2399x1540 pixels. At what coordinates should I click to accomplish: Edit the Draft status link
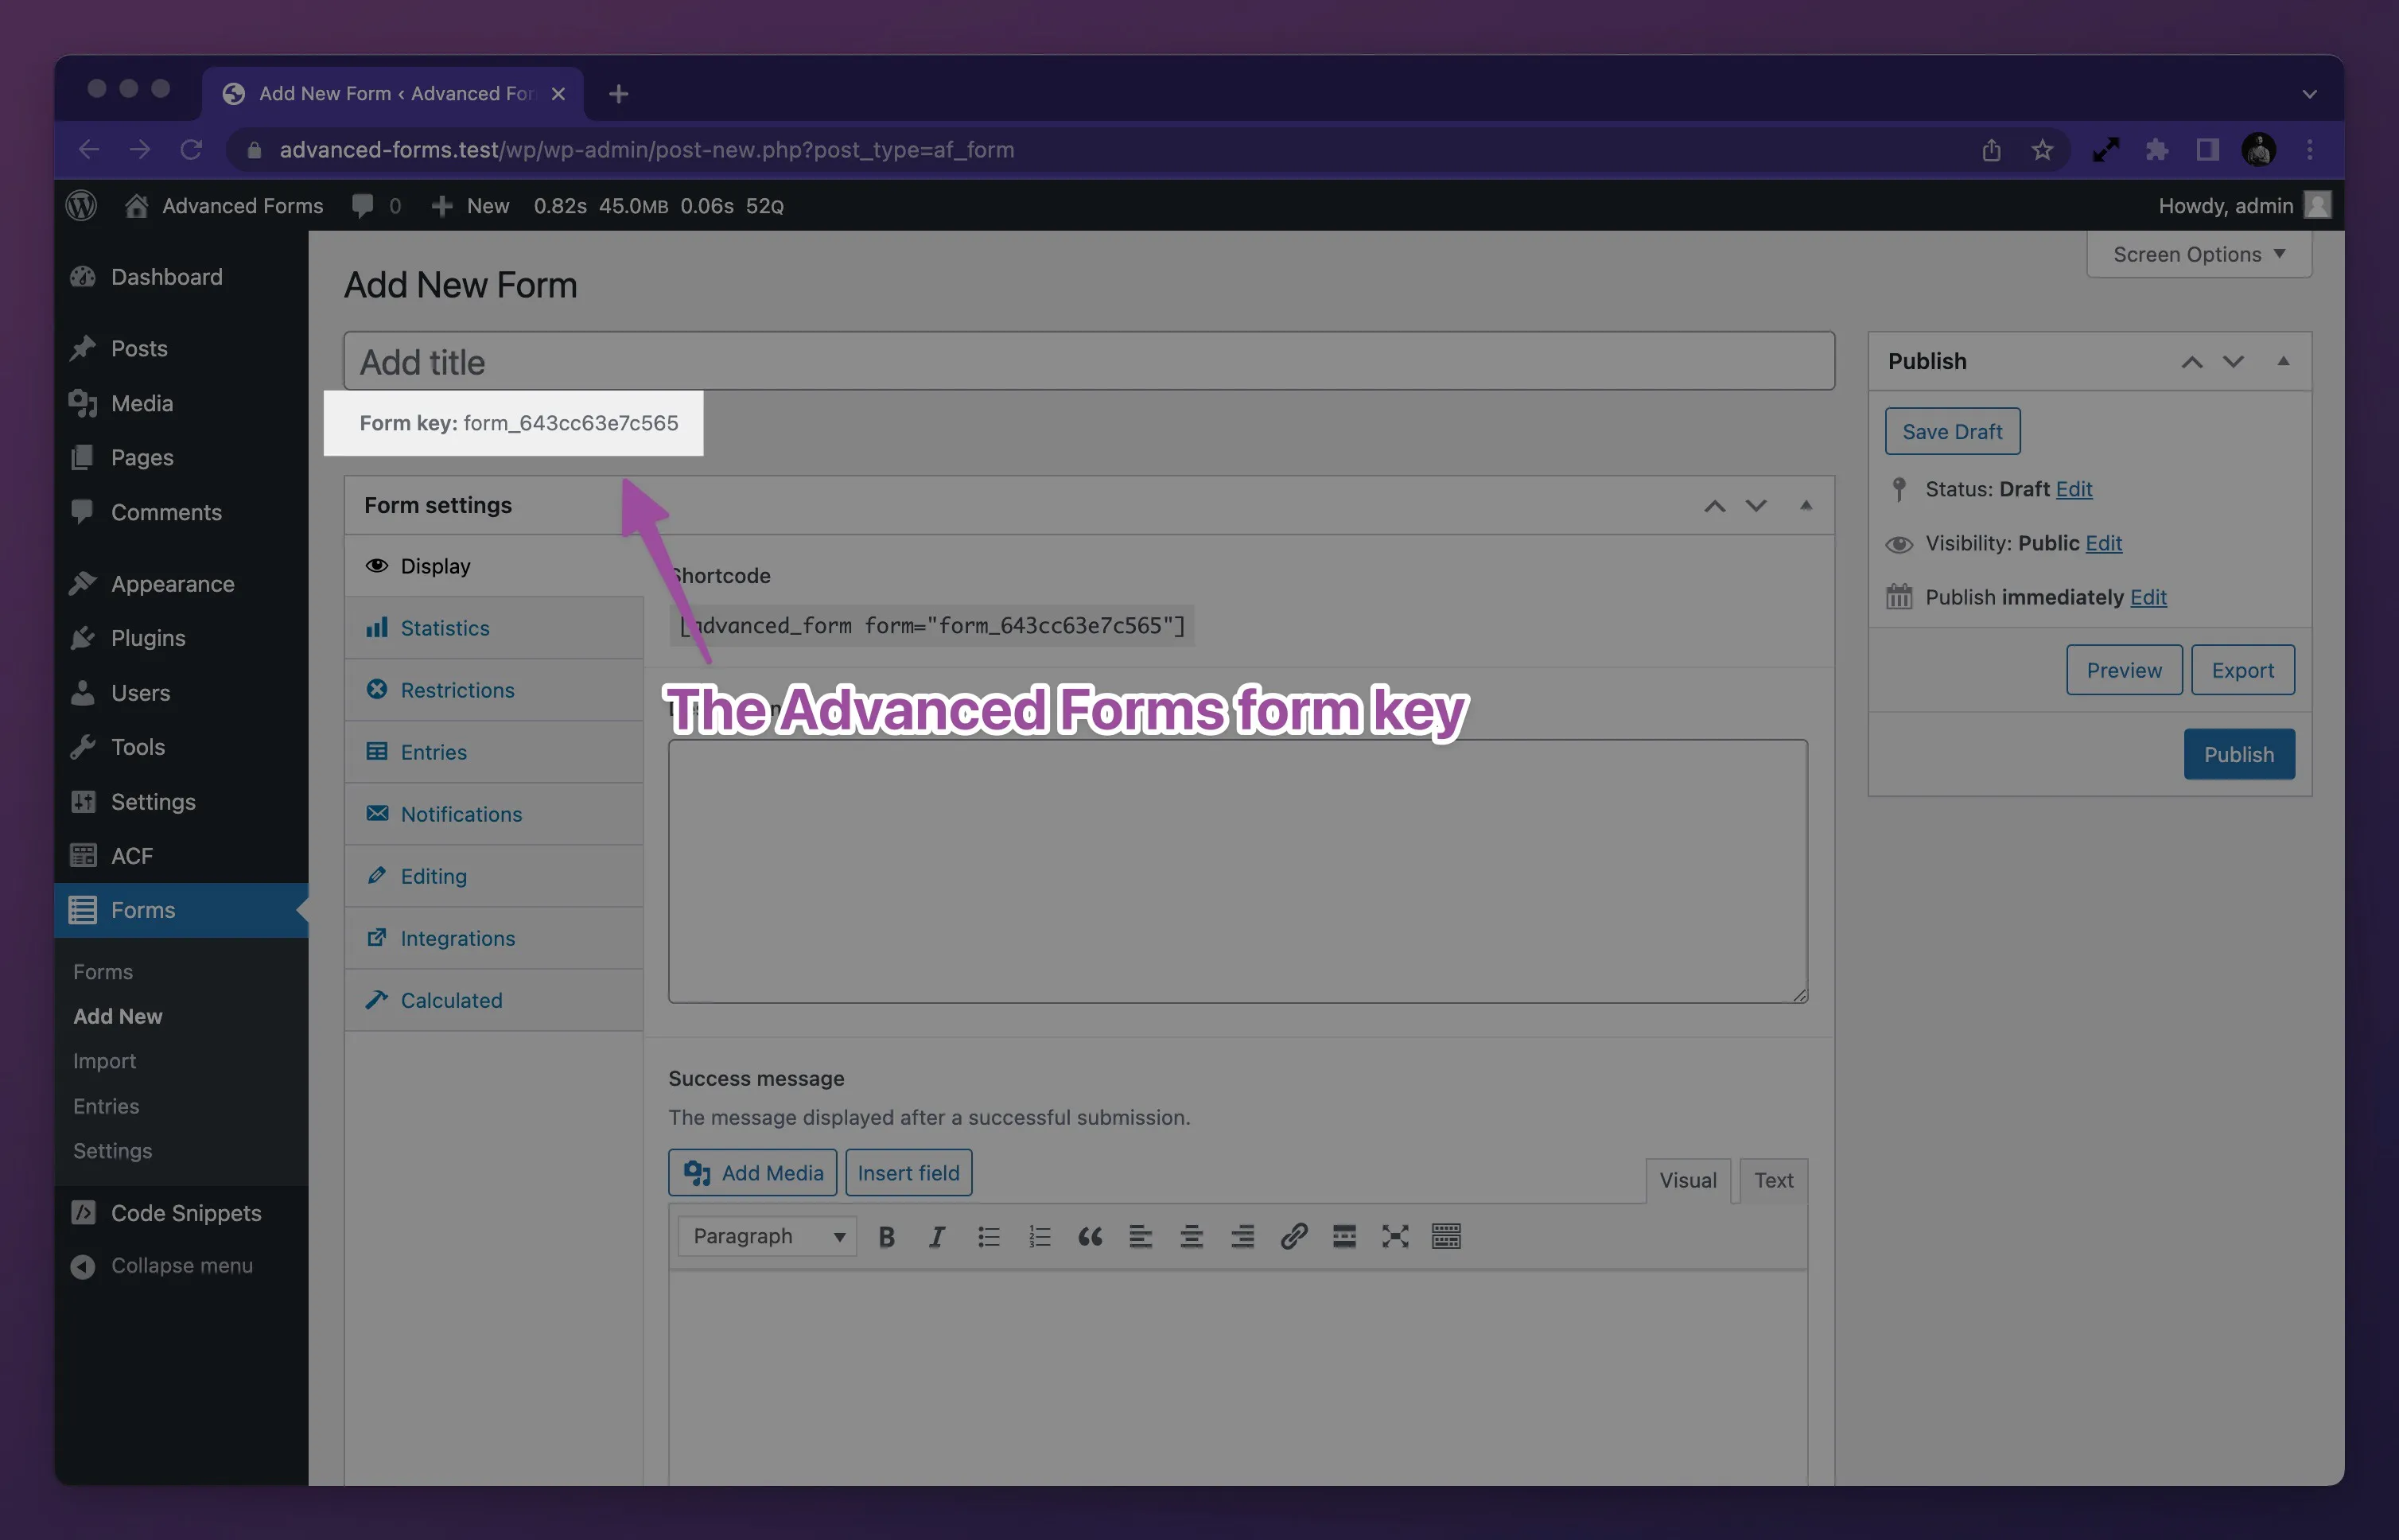[2074, 489]
